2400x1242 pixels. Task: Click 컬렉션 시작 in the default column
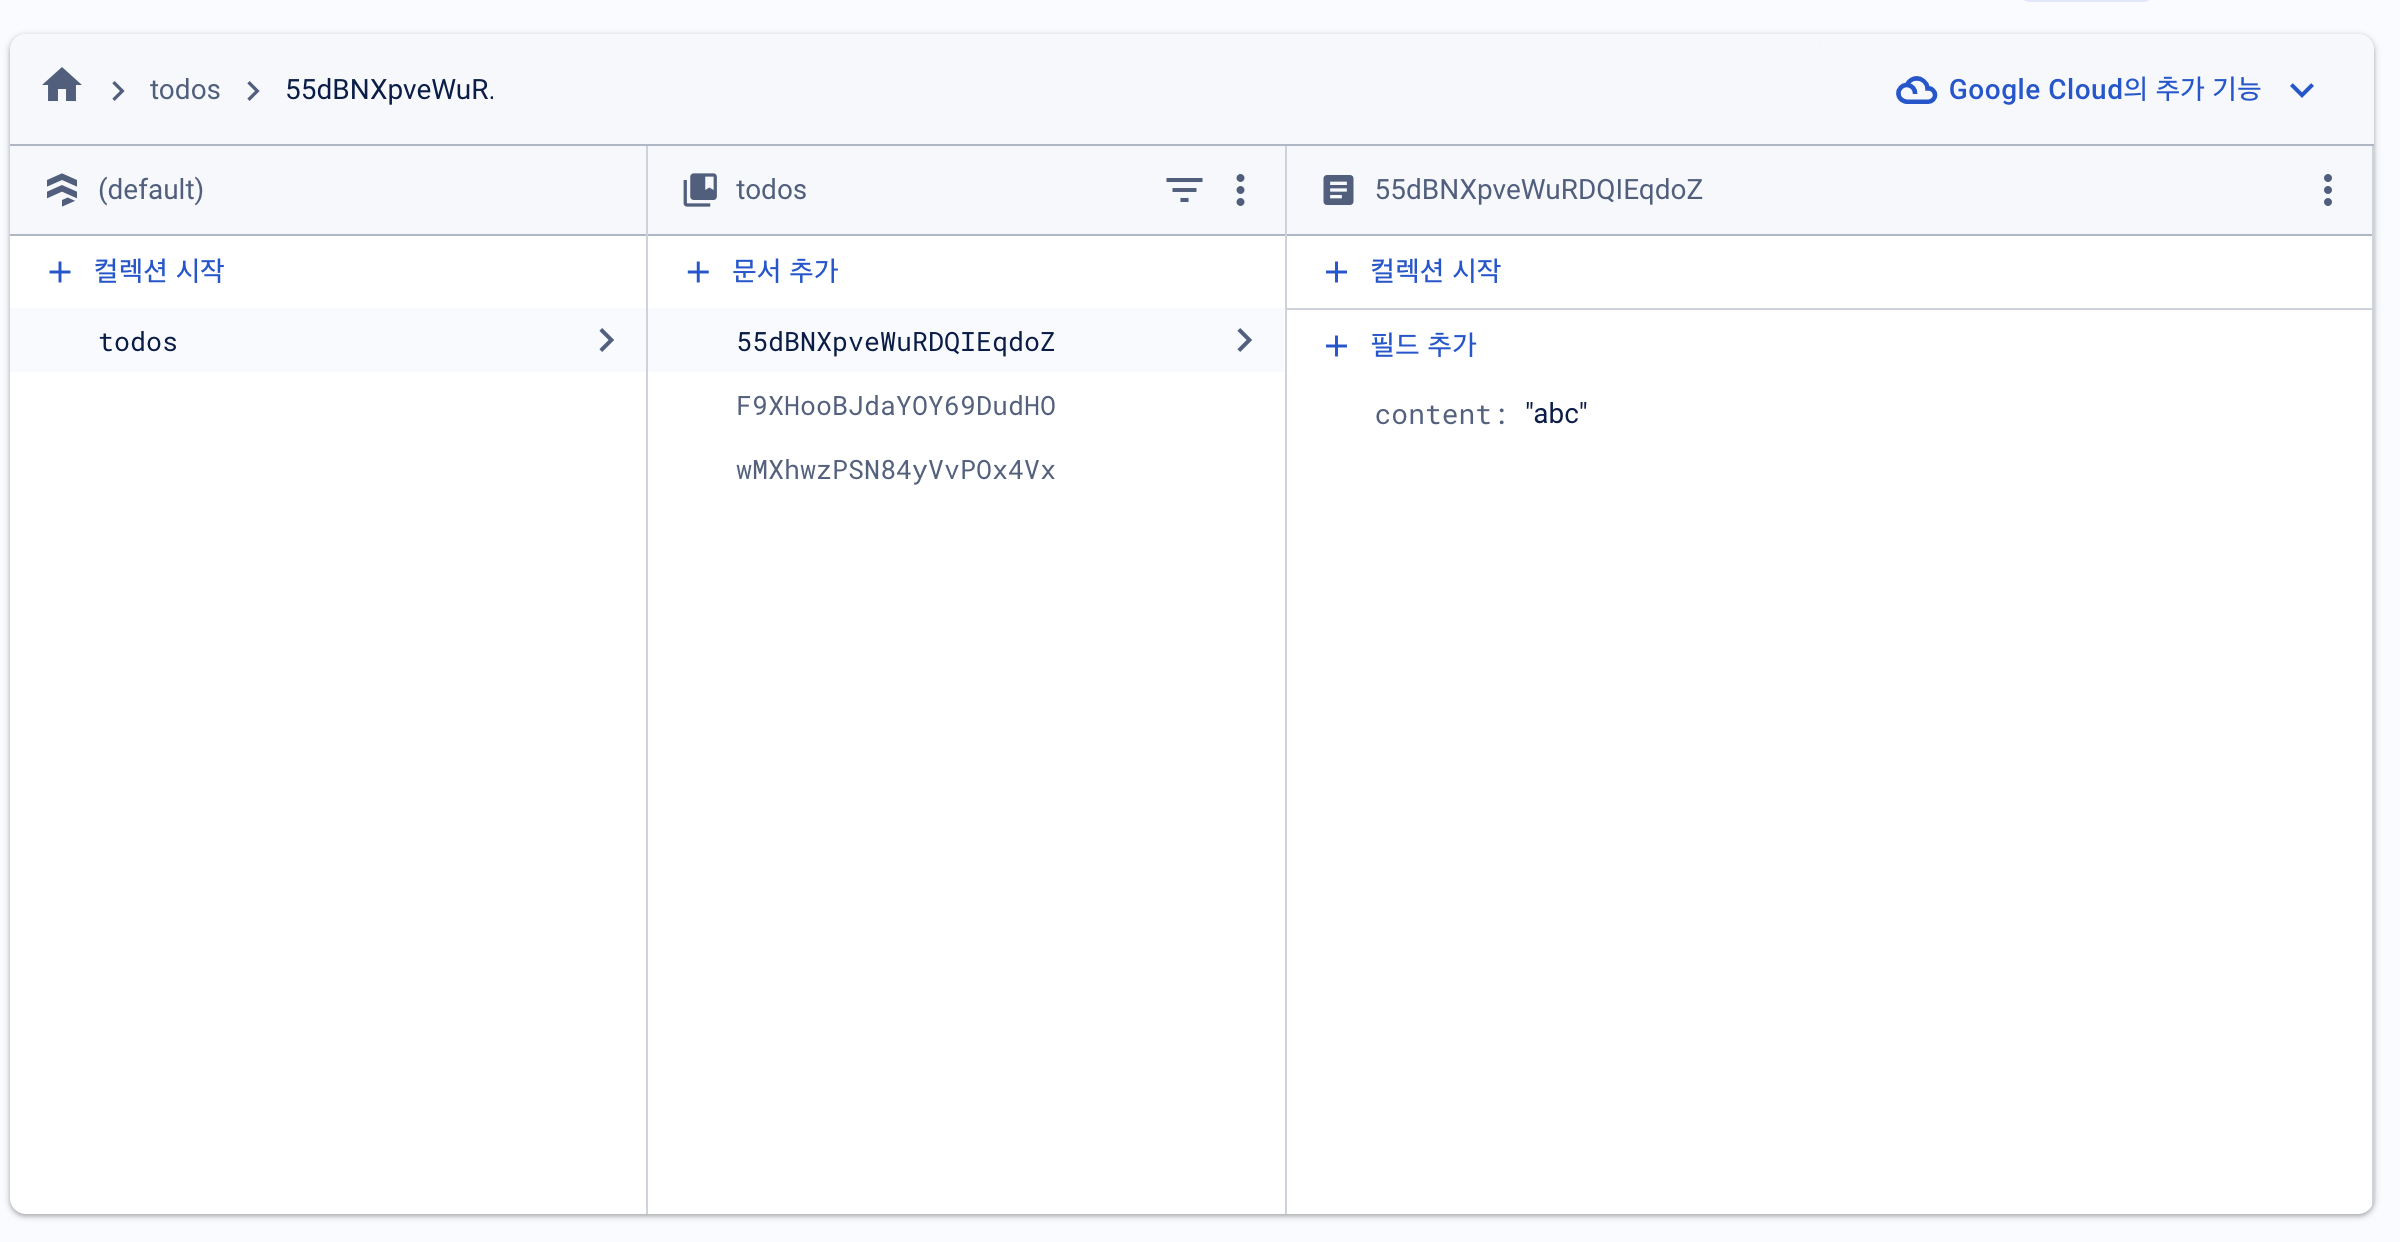[x=158, y=271]
